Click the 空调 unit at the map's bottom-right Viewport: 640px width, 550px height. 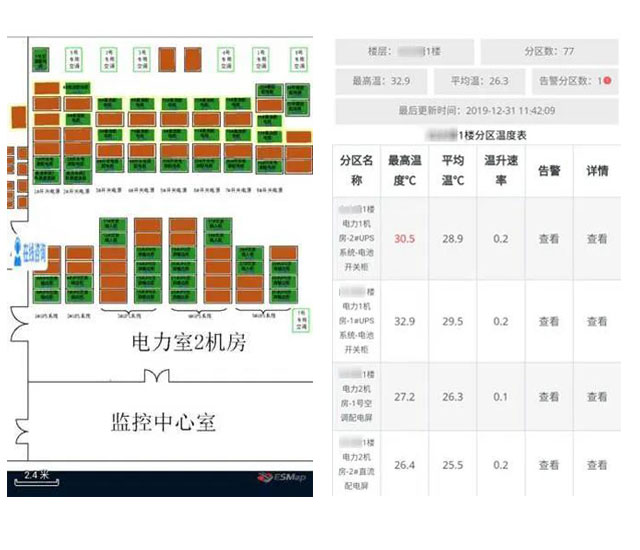tap(299, 320)
